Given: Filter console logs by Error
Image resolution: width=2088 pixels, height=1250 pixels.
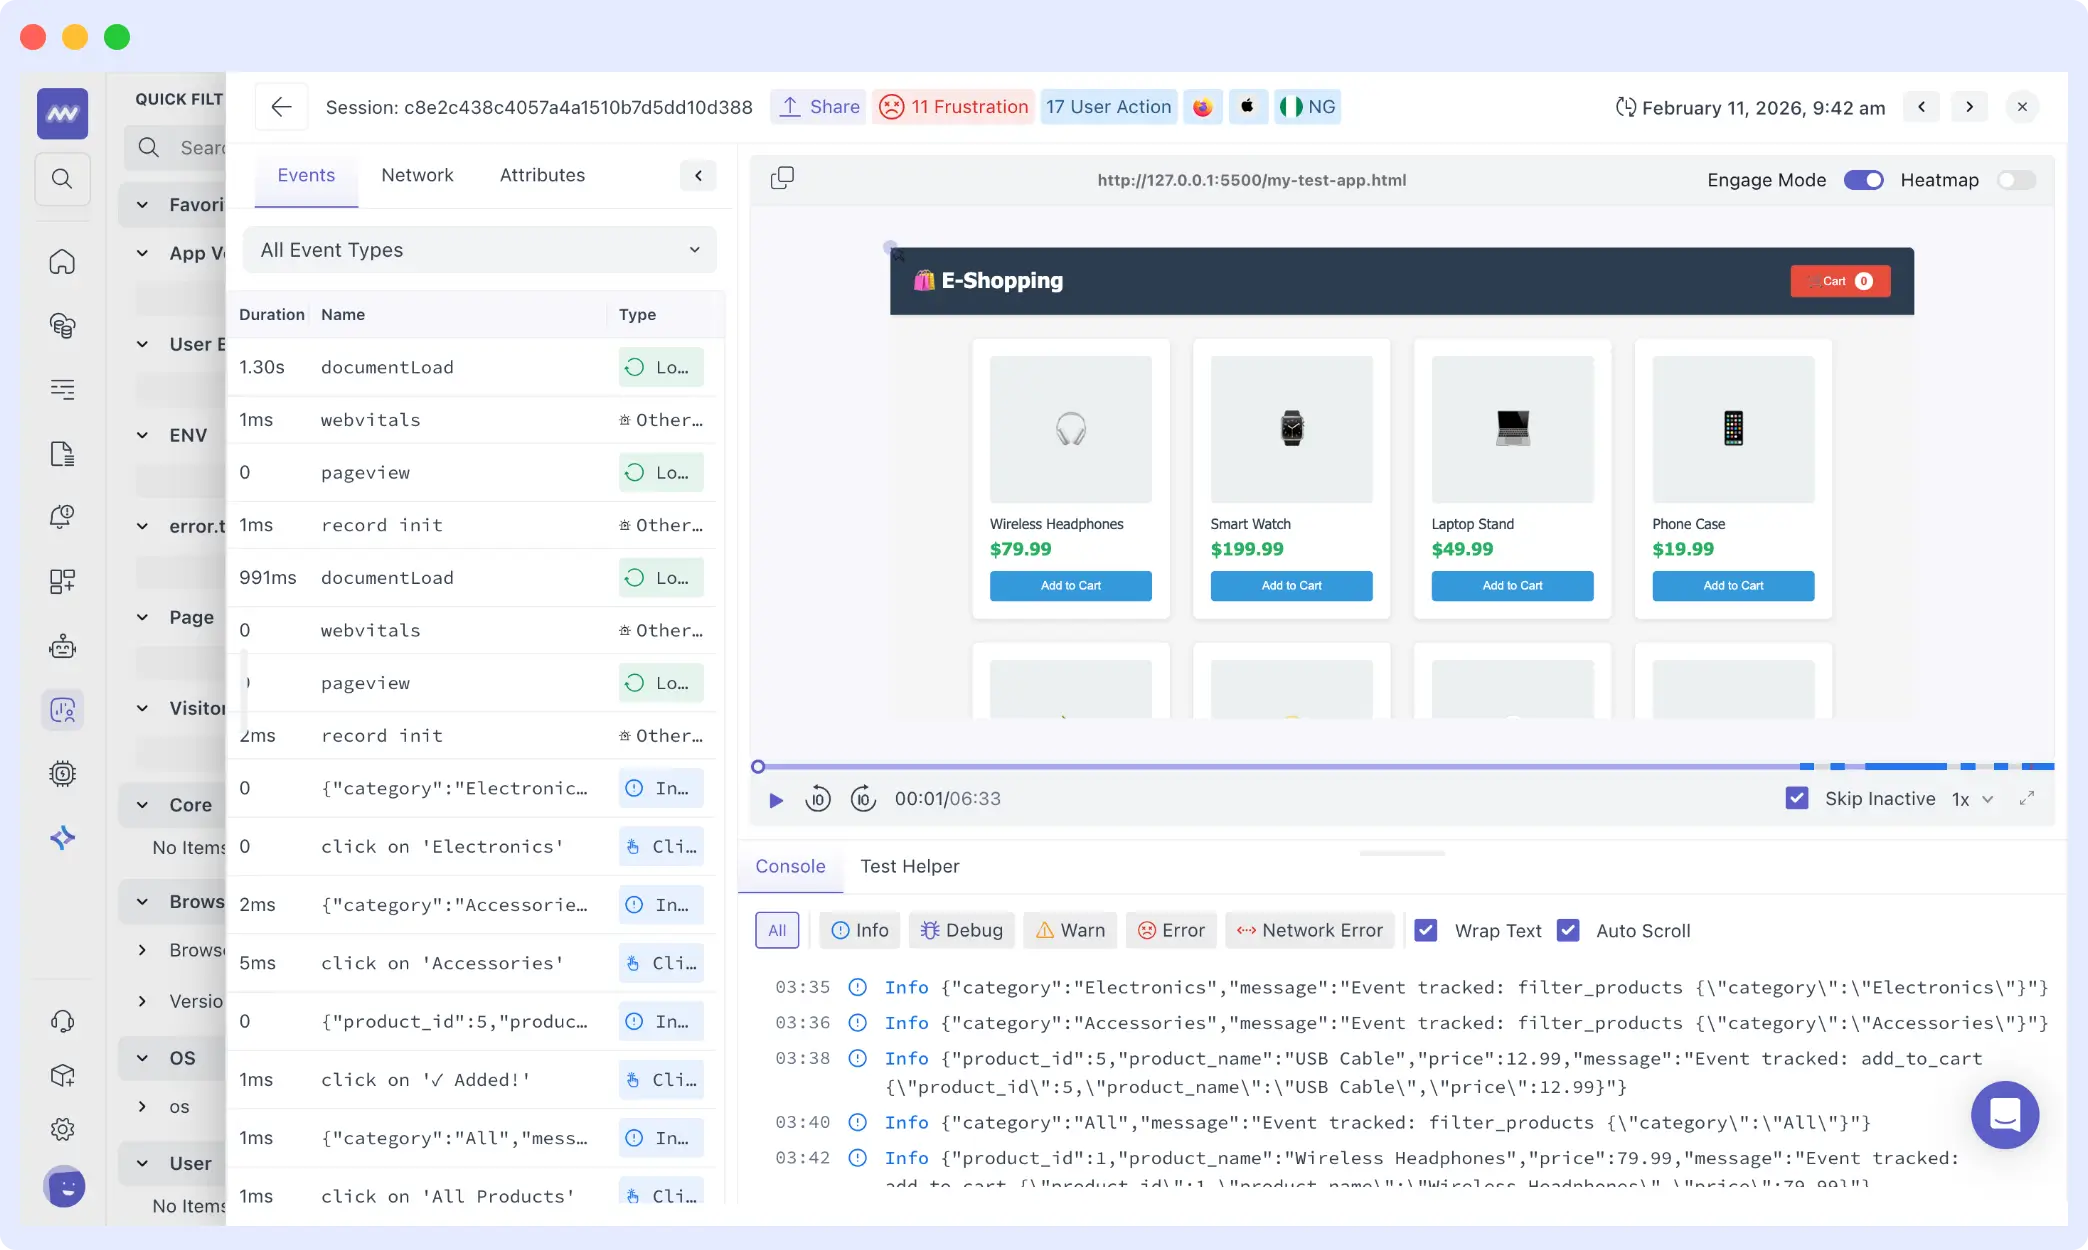Looking at the screenshot, I should click(1171, 930).
